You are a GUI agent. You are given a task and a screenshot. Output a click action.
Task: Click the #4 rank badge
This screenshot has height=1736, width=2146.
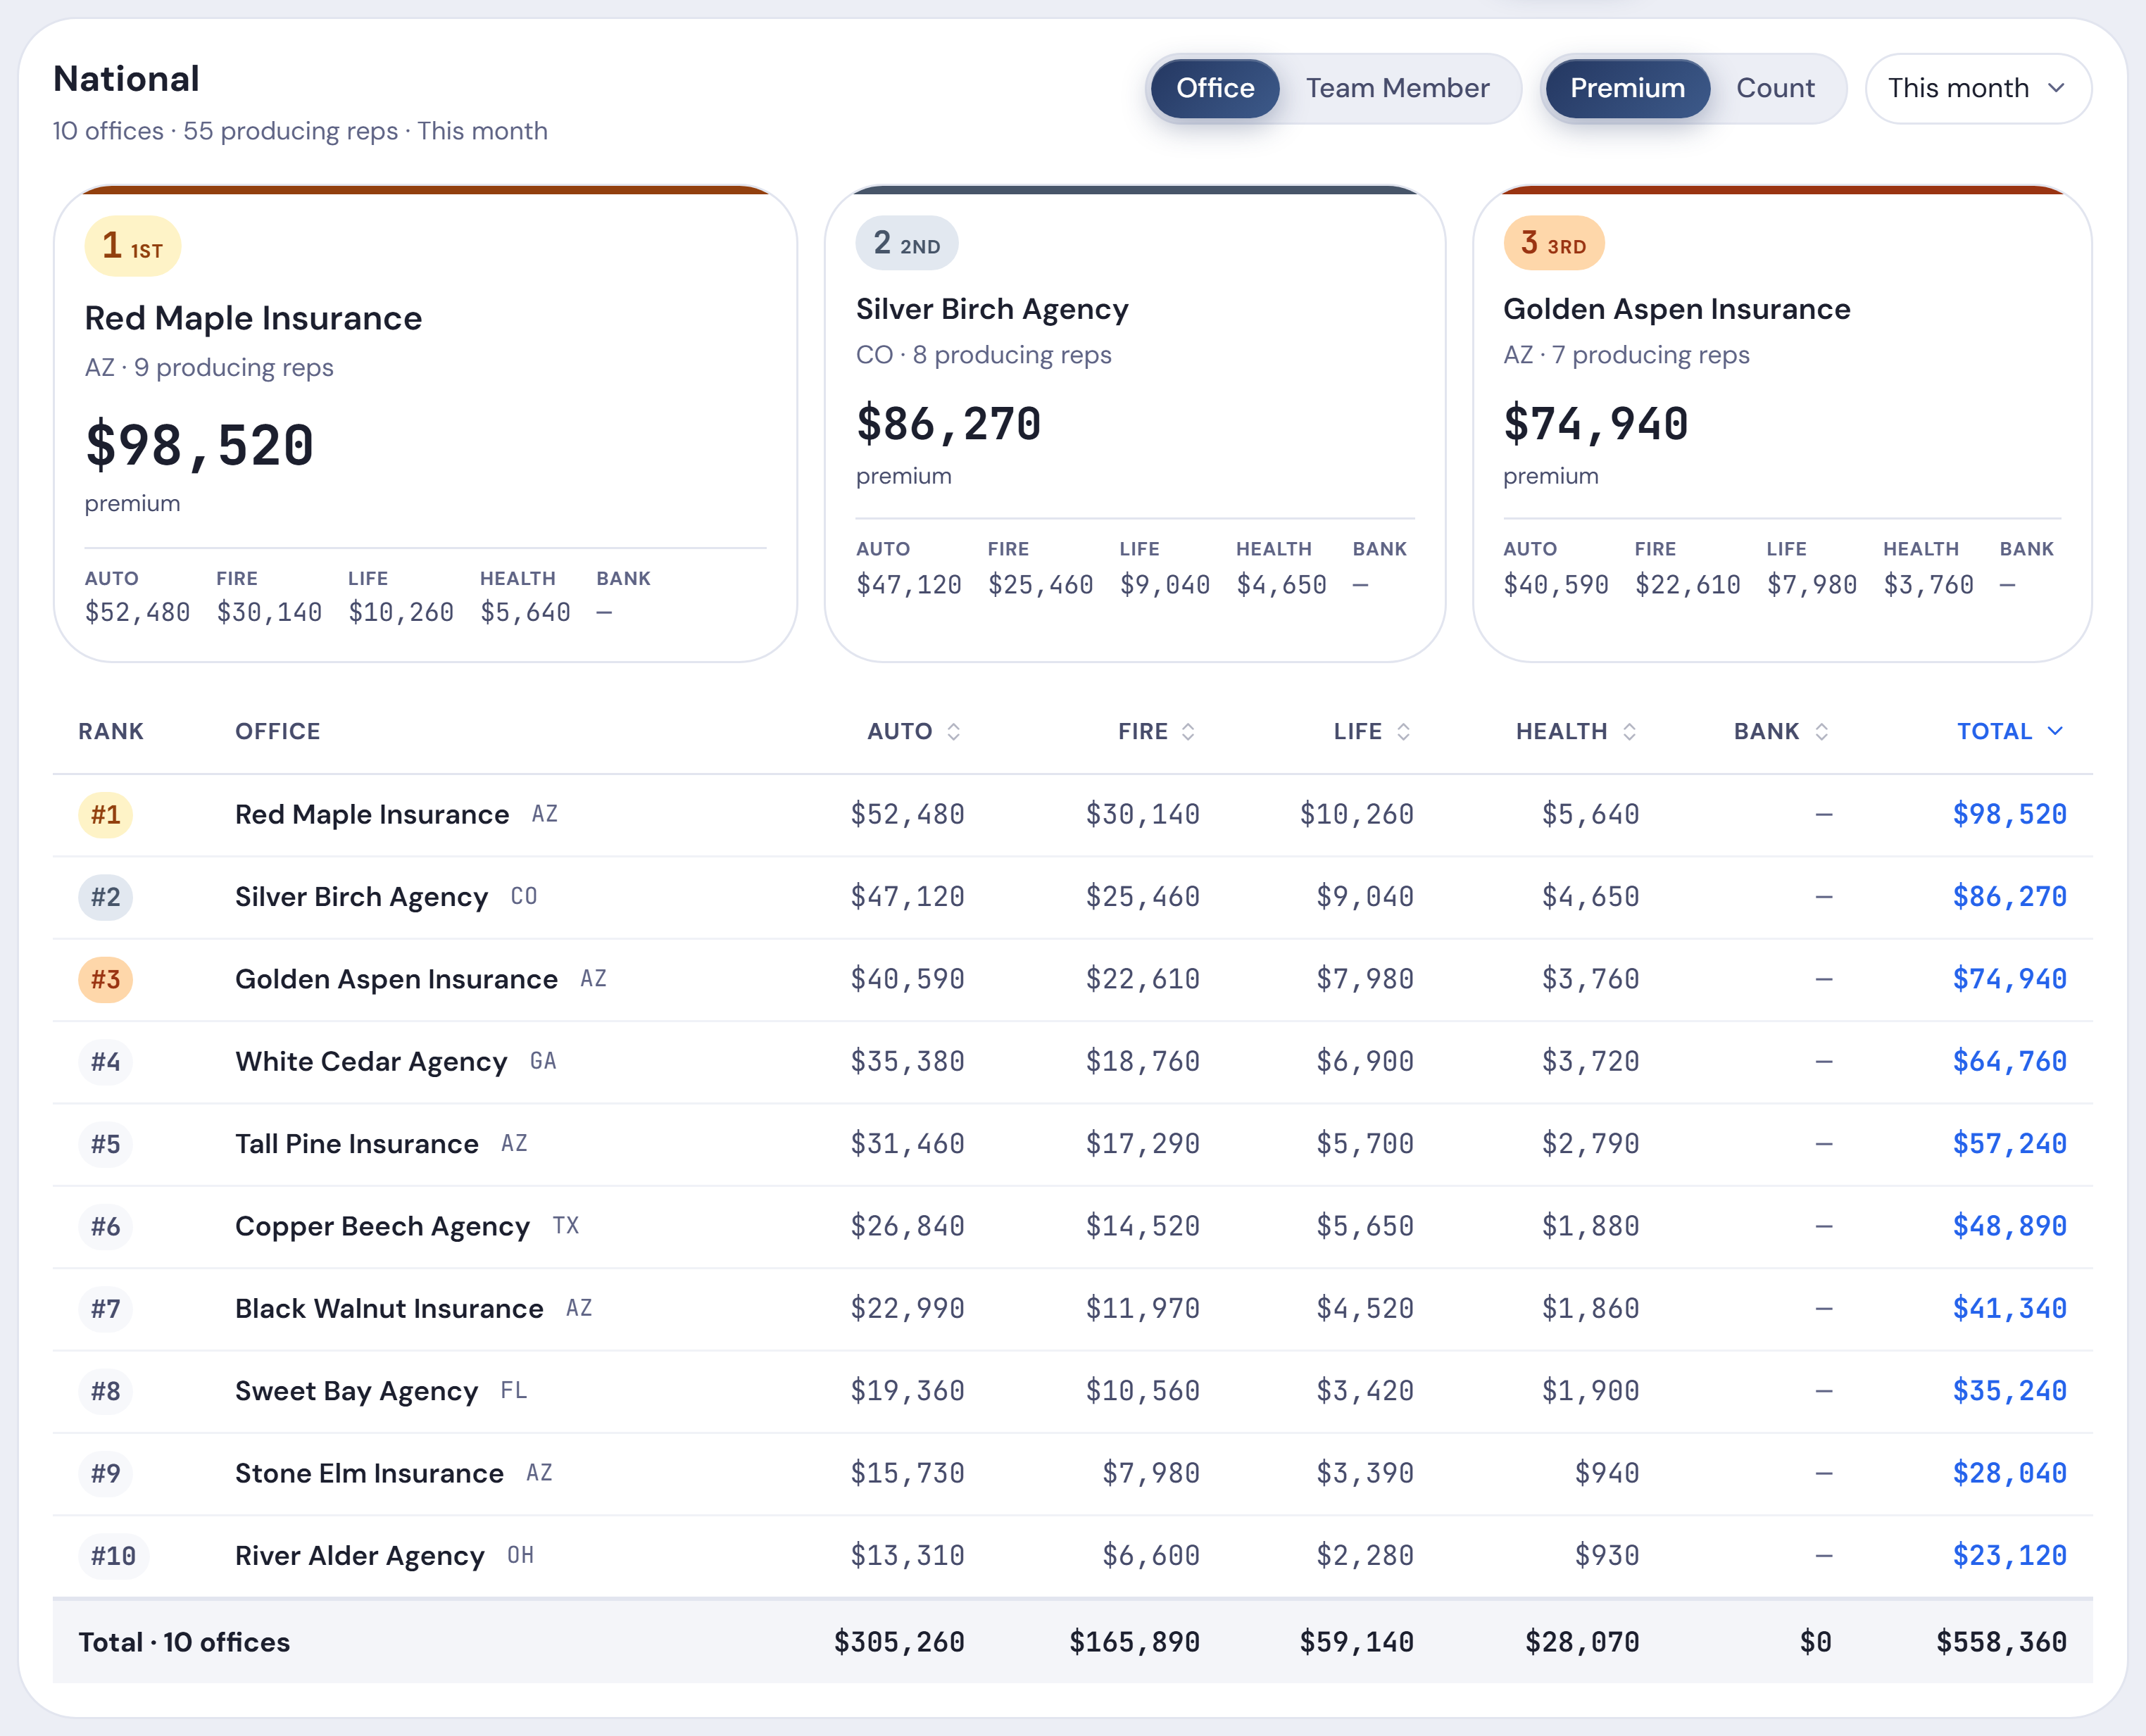[x=106, y=1061]
